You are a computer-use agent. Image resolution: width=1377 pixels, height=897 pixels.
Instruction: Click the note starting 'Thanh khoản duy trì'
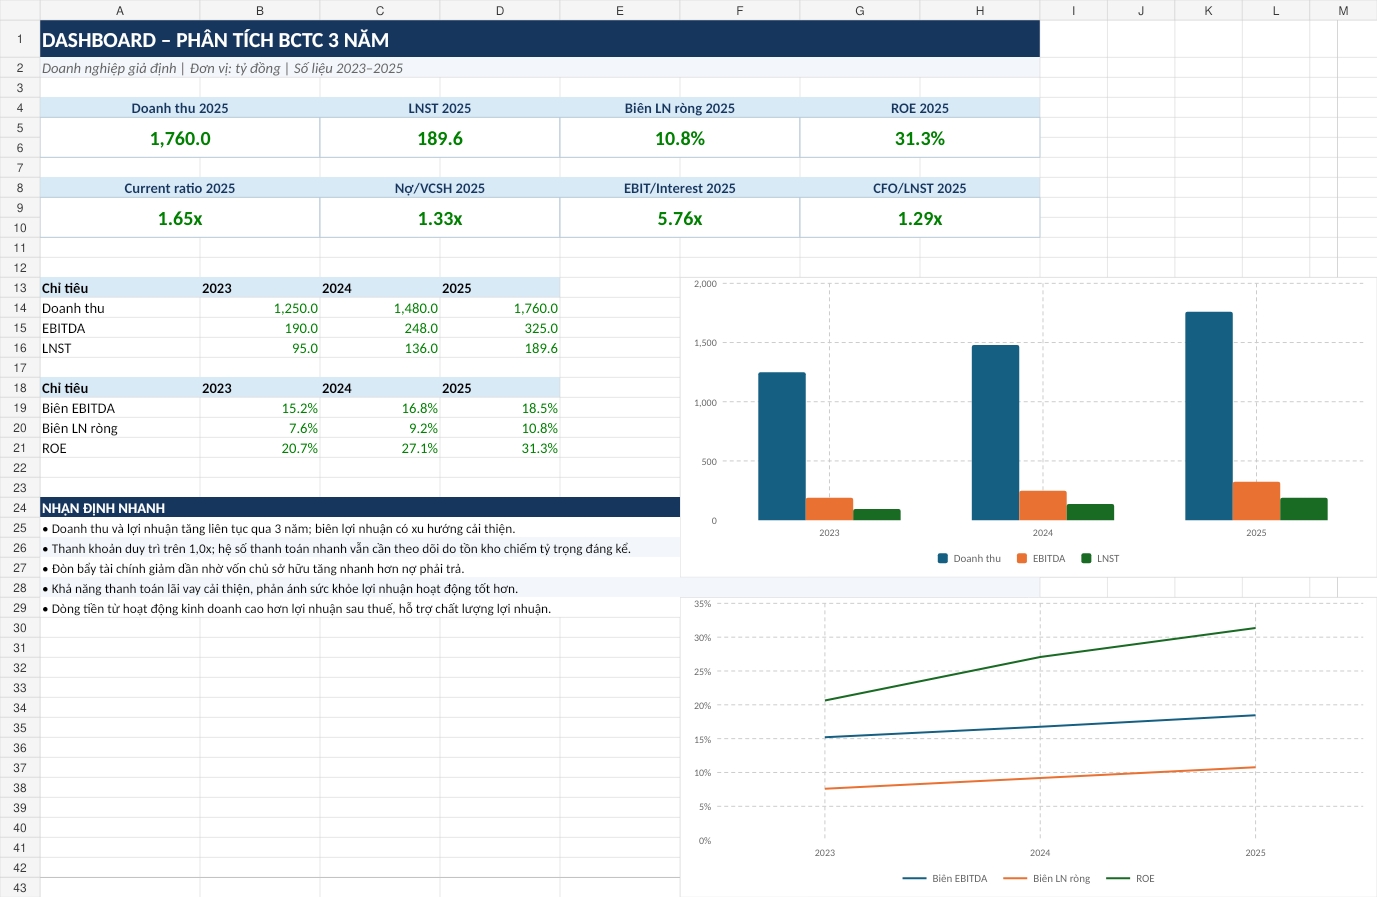[360, 548]
